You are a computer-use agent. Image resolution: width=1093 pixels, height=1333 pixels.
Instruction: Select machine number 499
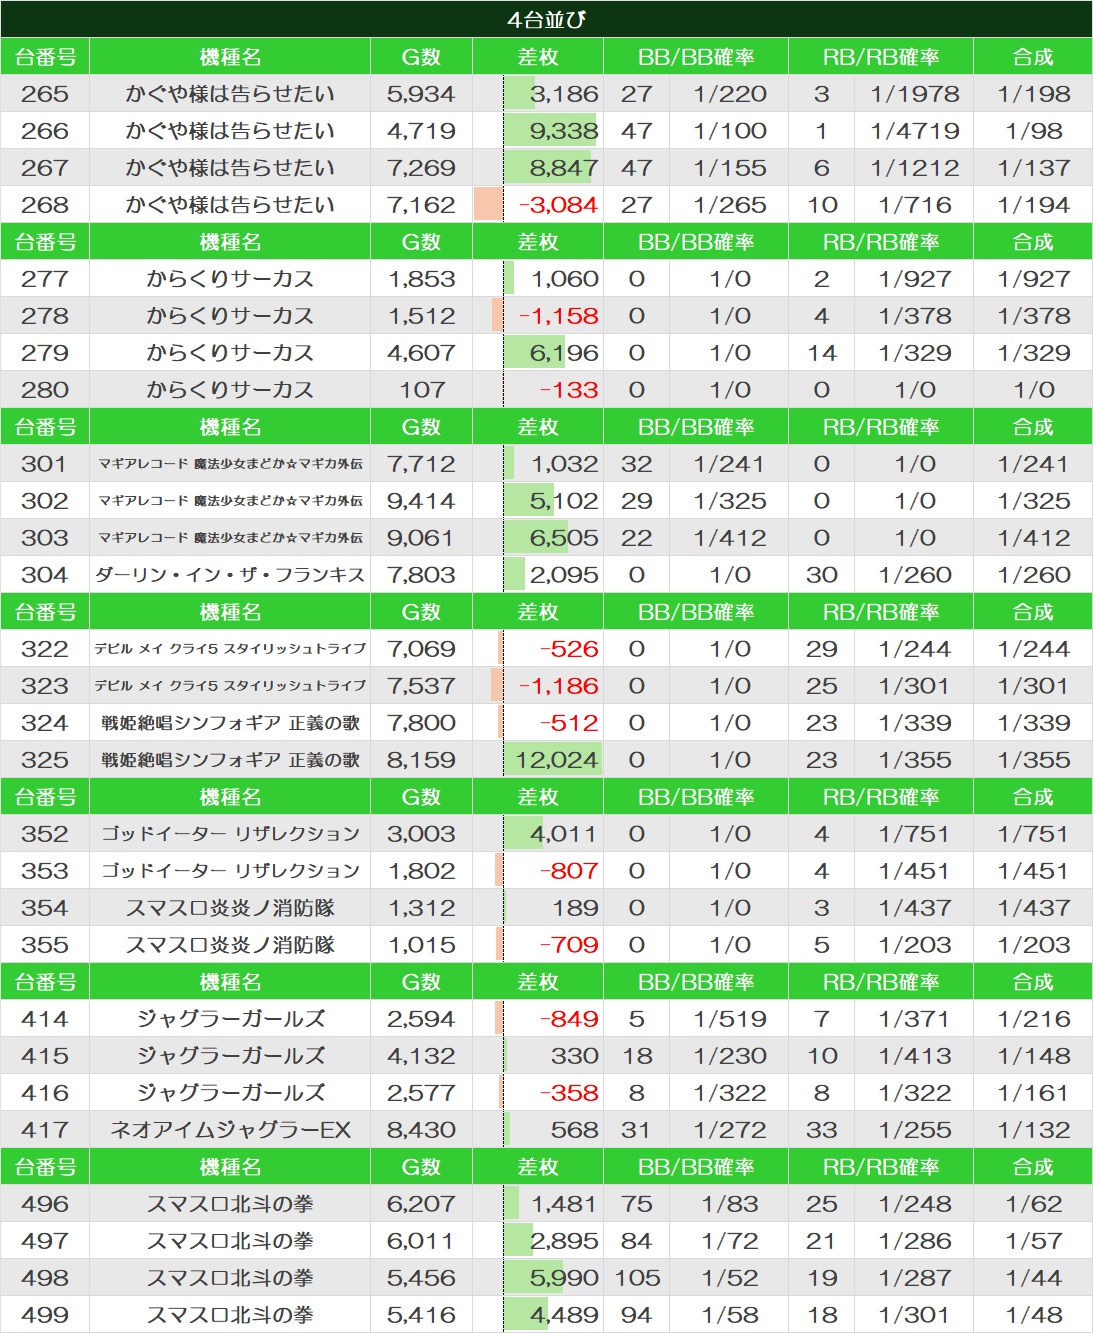coord(45,1315)
